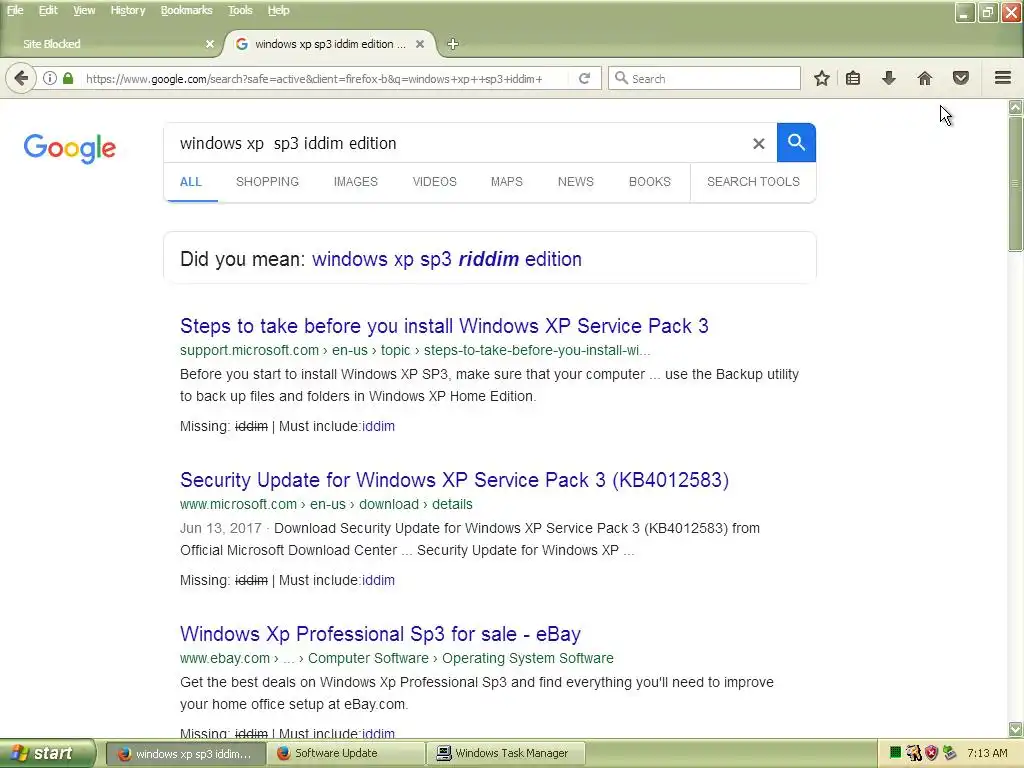
Task: Switch to VIDEOS results
Action: [x=434, y=182]
